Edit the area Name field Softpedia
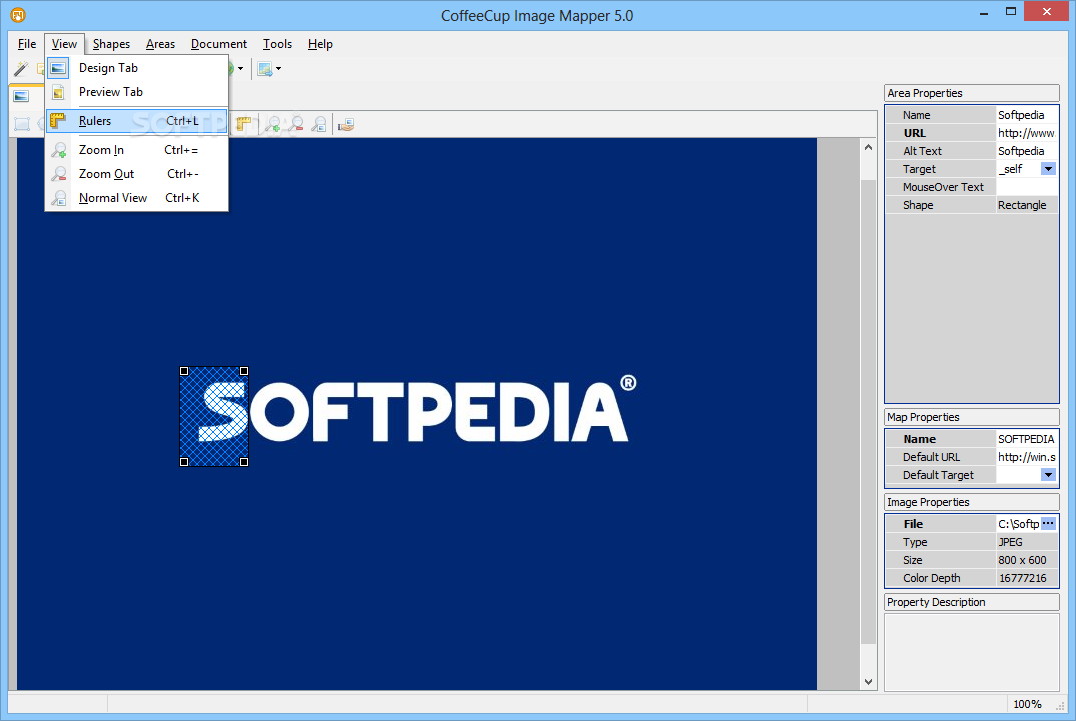Screen dimensions: 1076x721 pyautogui.click(x=1027, y=115)
